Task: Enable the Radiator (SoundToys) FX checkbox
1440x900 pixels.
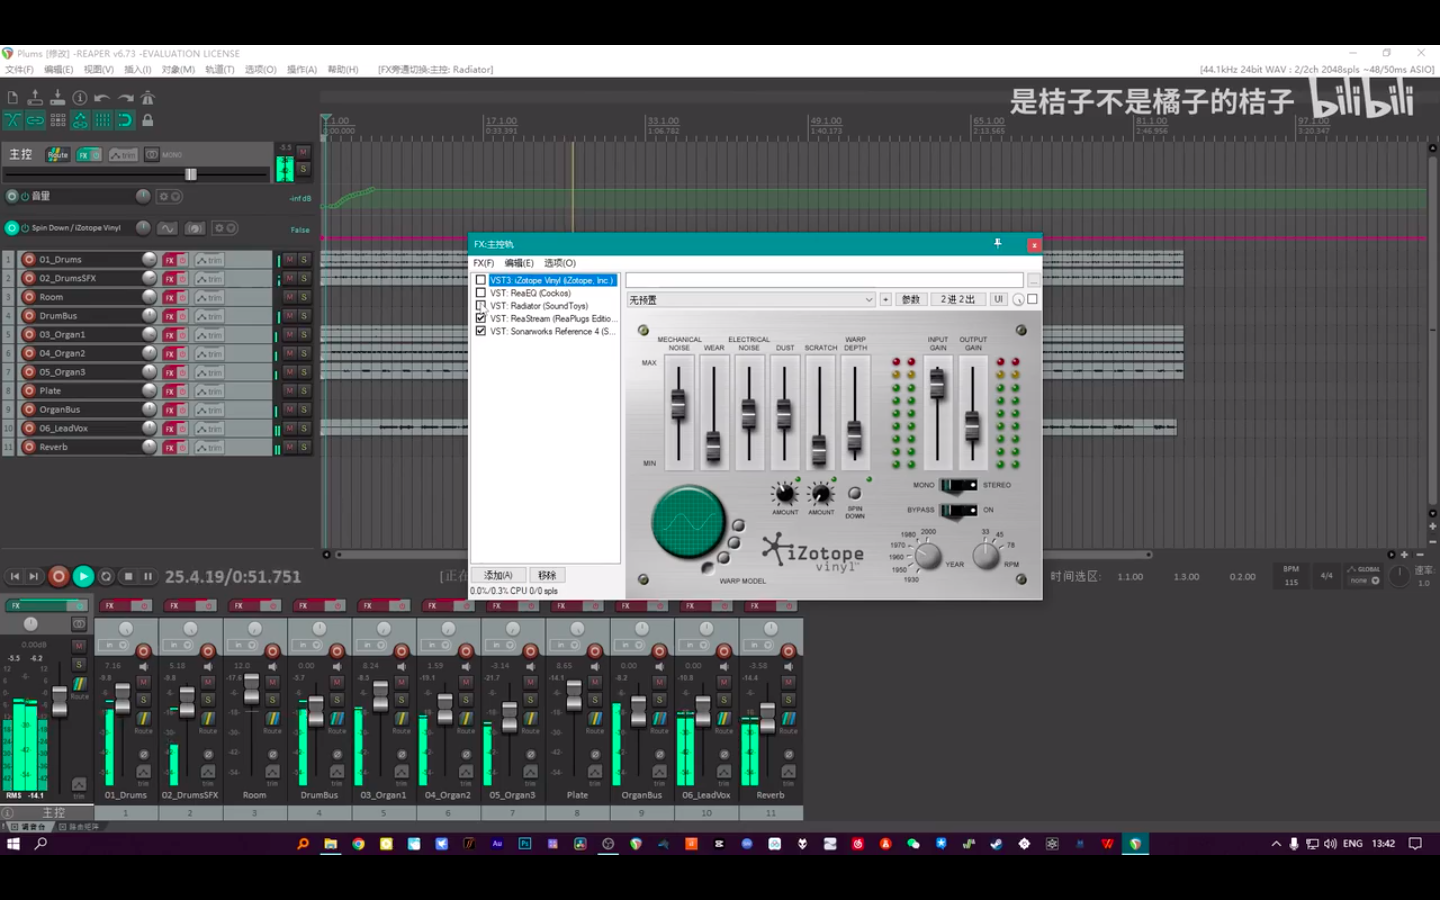Action: 481,306
